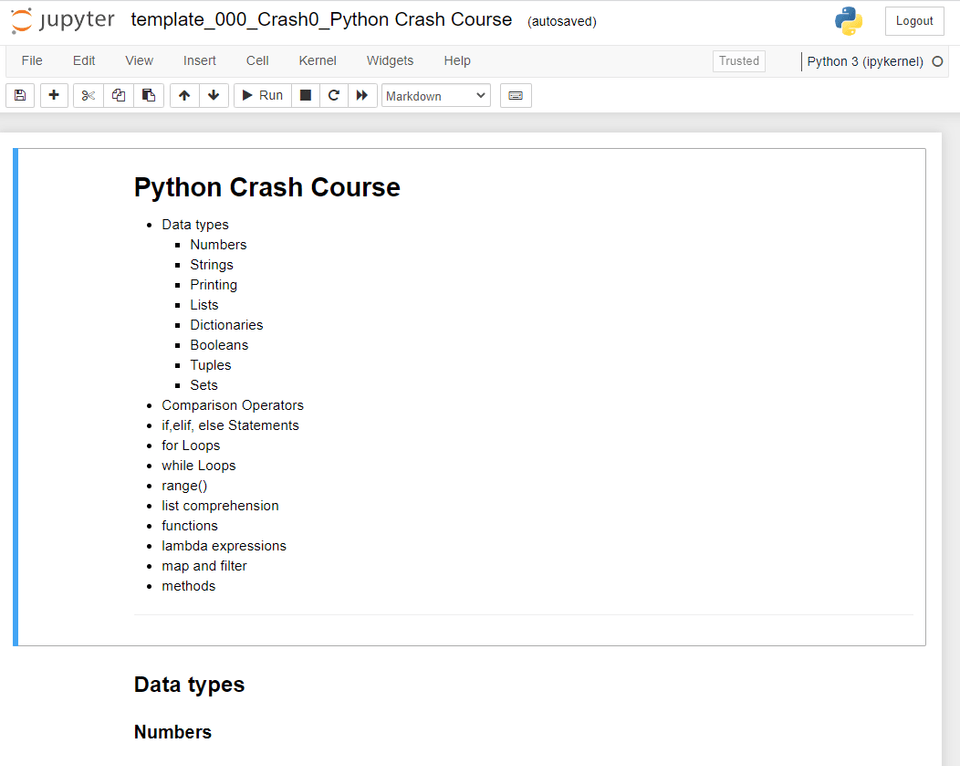The width and height of the screenshot is (960, 766).
Task: Move selected cell up arrow
Action: coord(184,96)
